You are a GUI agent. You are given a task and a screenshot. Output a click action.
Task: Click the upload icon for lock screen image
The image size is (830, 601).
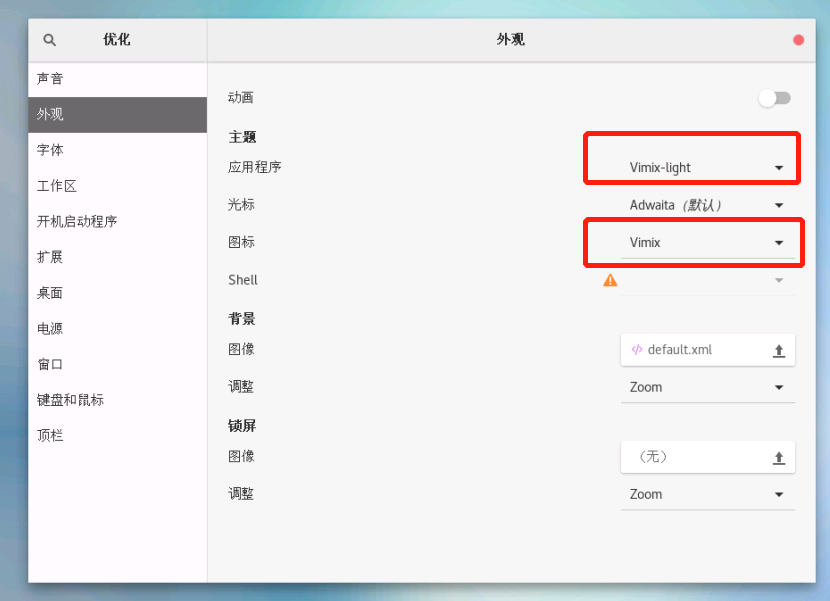pyautogui.click(x=779, y=458)
